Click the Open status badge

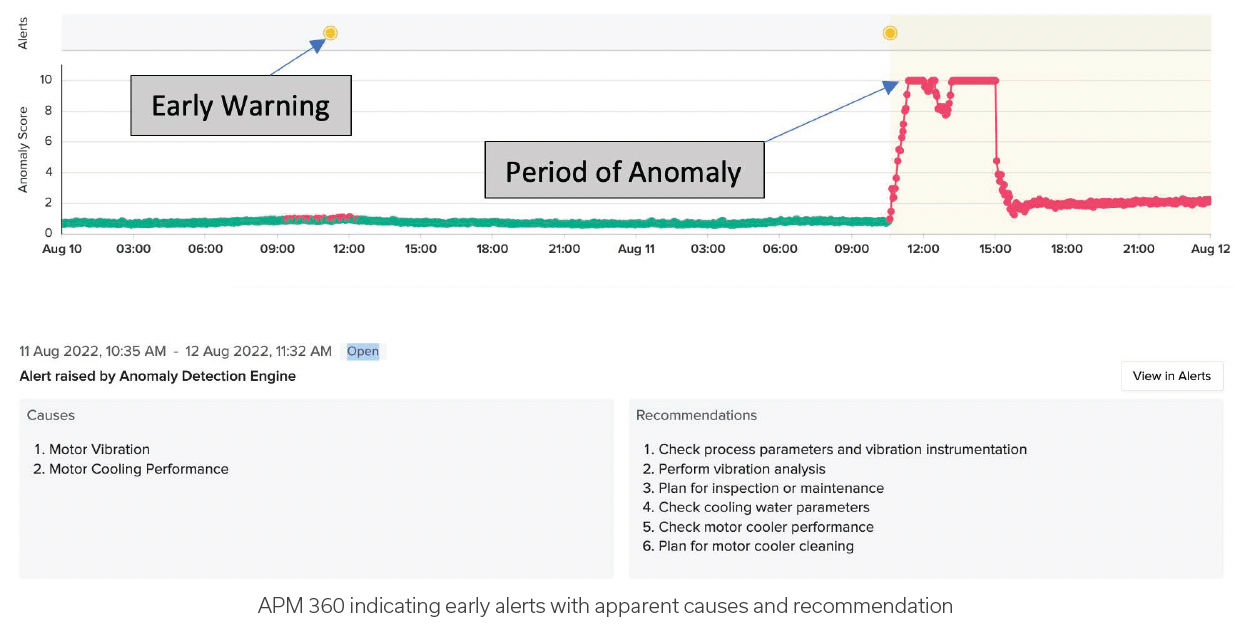(362, 351)
